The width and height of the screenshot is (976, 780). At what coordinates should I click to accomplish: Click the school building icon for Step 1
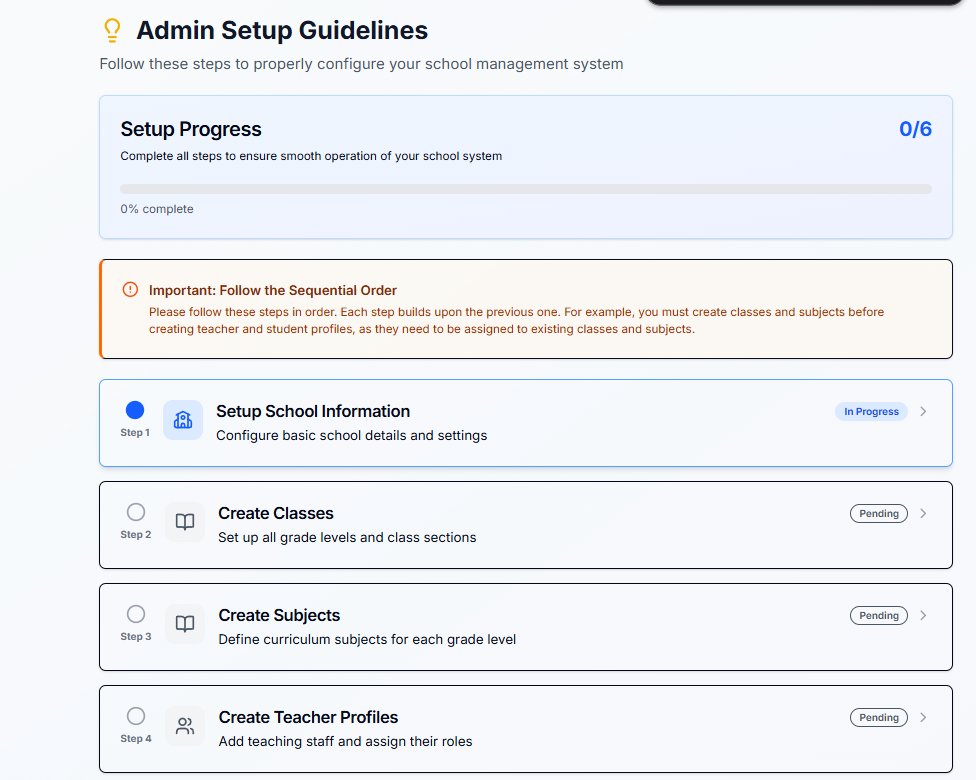coord(183,420)
